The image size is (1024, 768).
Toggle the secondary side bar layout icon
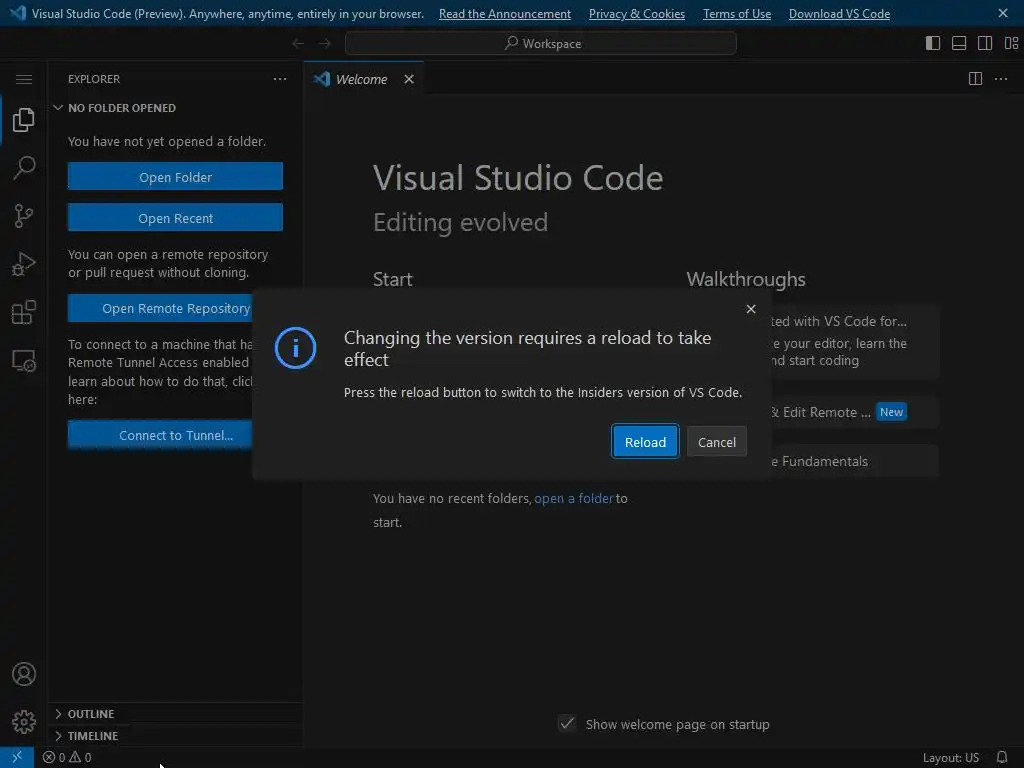point(985,43)
